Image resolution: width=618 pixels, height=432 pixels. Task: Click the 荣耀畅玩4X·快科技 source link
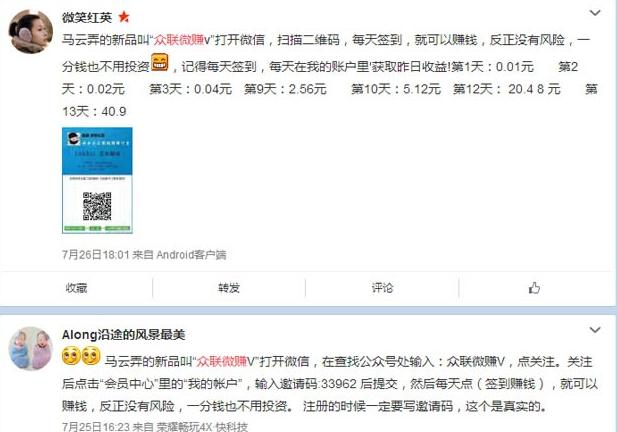(x=202, y=426)
